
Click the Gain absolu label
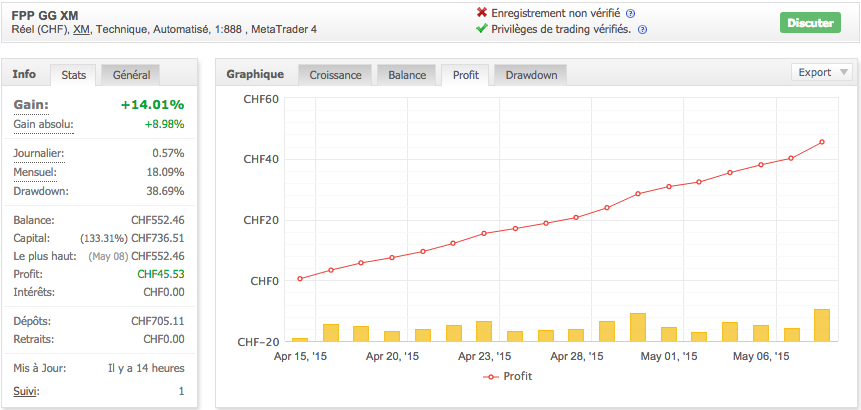point(43,124)
